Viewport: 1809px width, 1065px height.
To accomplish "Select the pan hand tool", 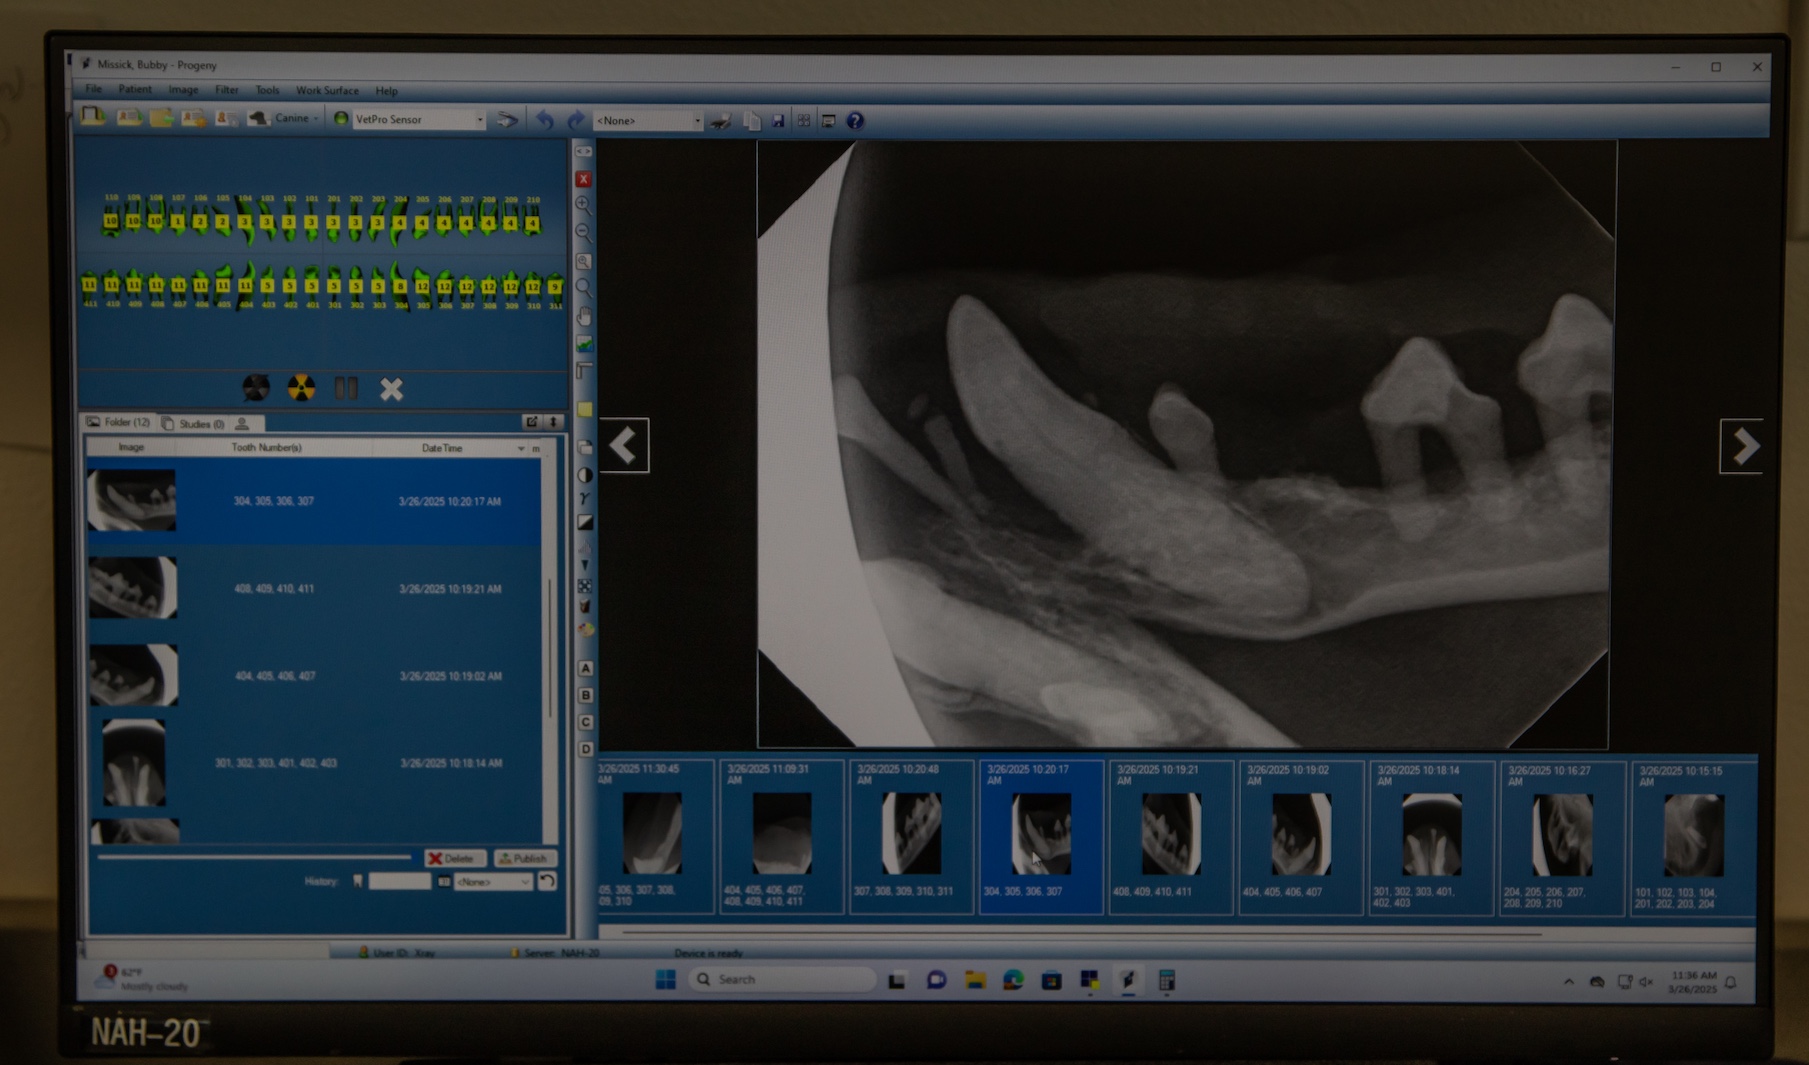I will 584,317.
